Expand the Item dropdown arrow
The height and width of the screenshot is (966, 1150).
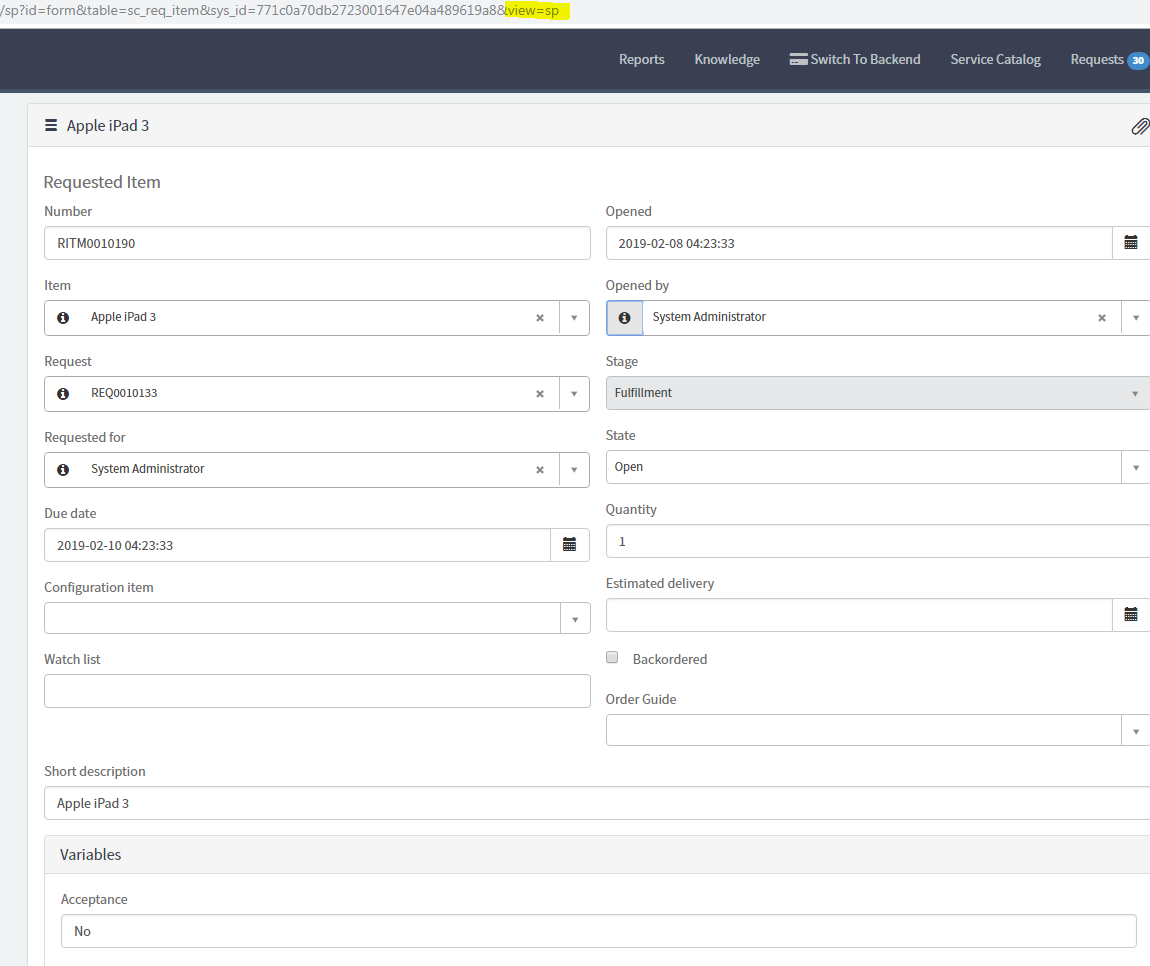(x=574, y=318)
